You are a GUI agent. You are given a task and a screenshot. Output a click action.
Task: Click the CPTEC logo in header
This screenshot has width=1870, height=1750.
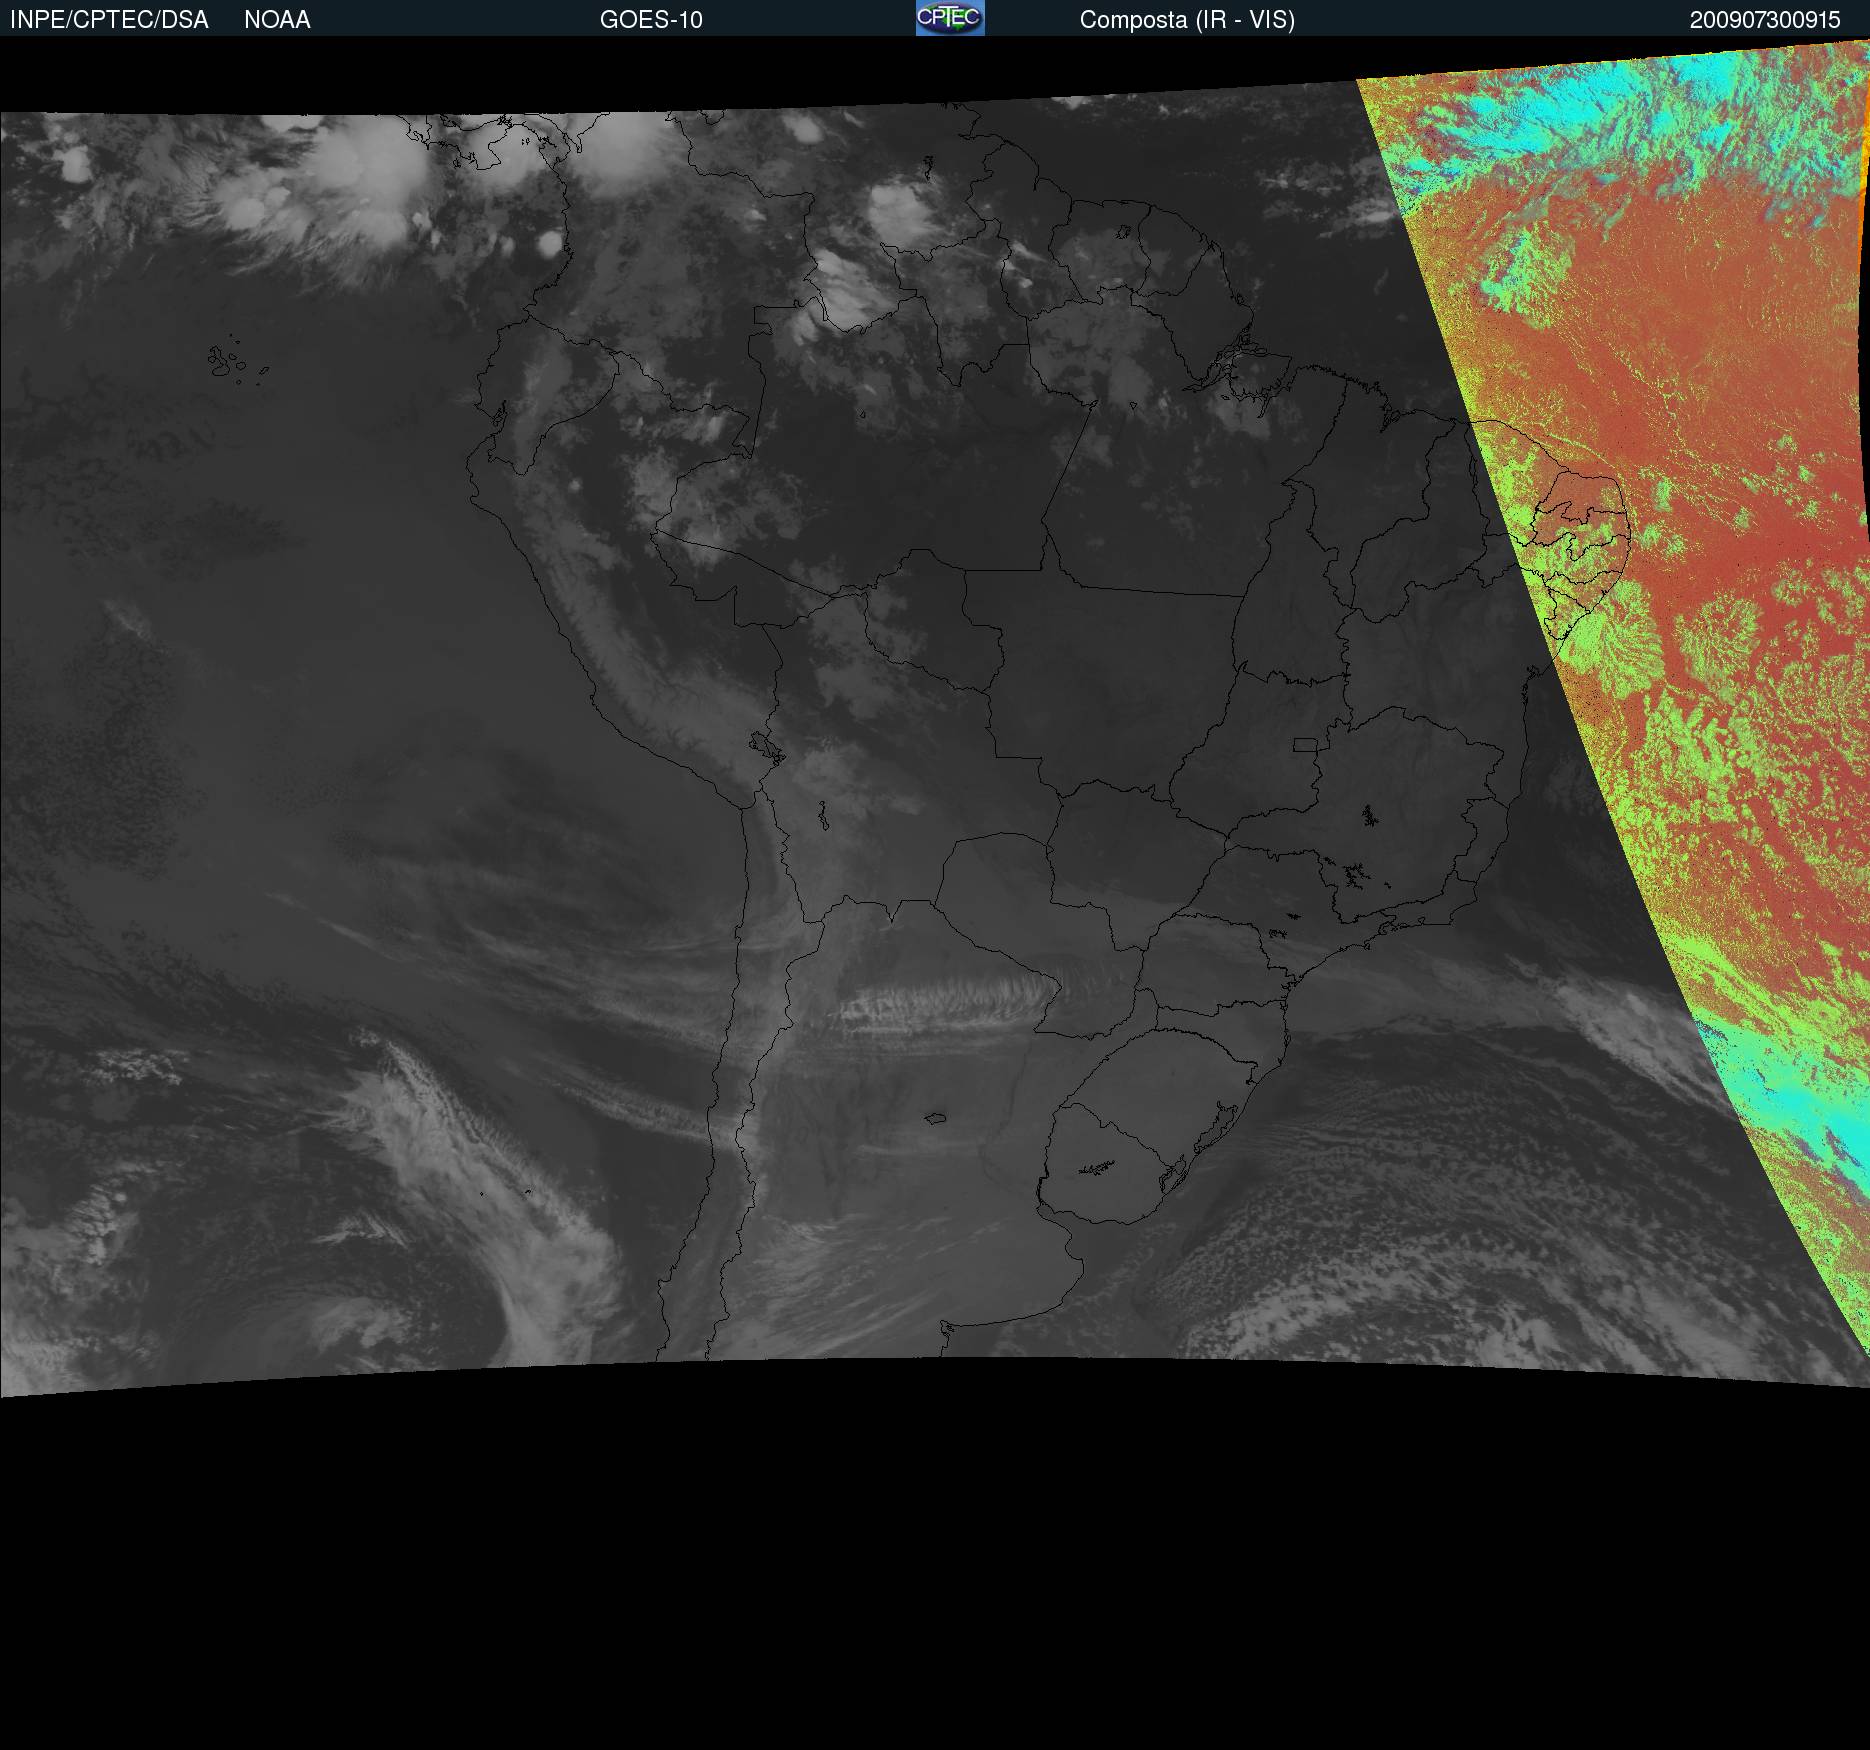(950, 18)
